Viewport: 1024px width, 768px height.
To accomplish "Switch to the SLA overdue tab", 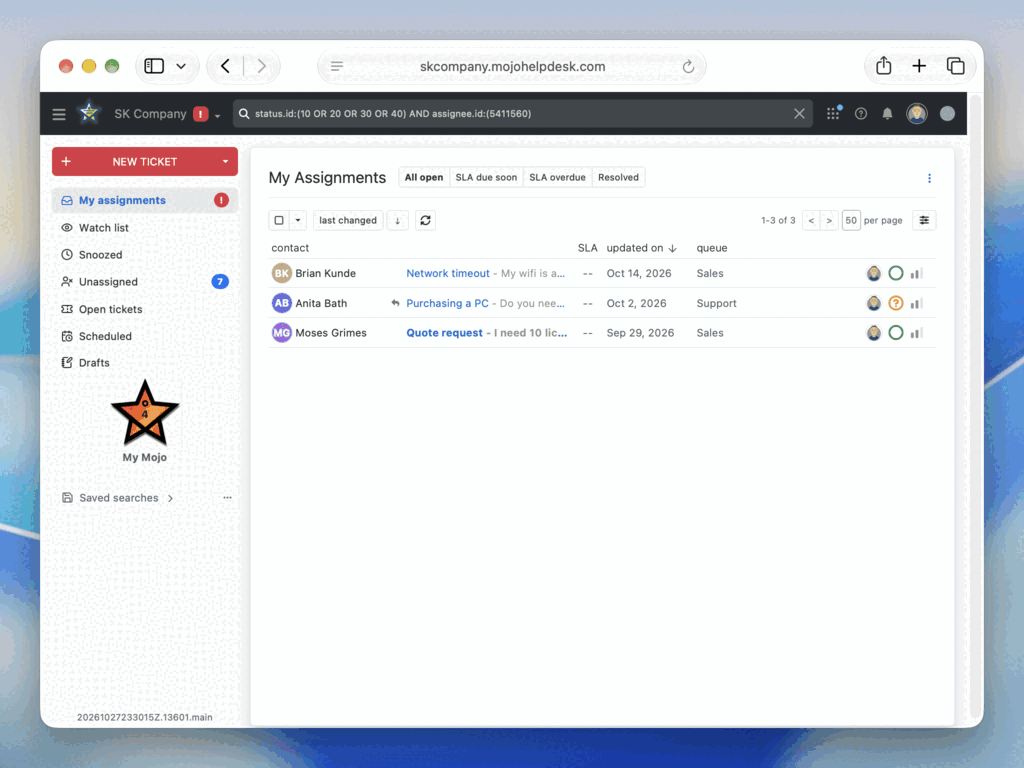I will coord(557,178).
